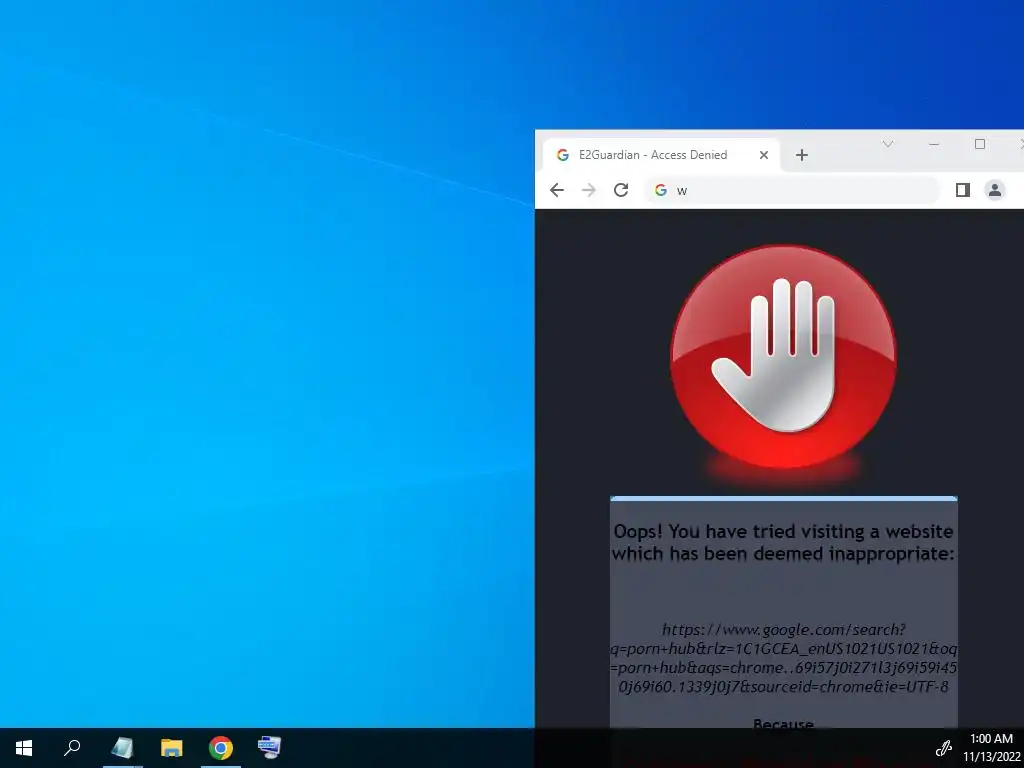Viewport: 1024px width, 768px height.
Task: Click the grayed forward arrow in Chrome
Action: click(588, 190)
